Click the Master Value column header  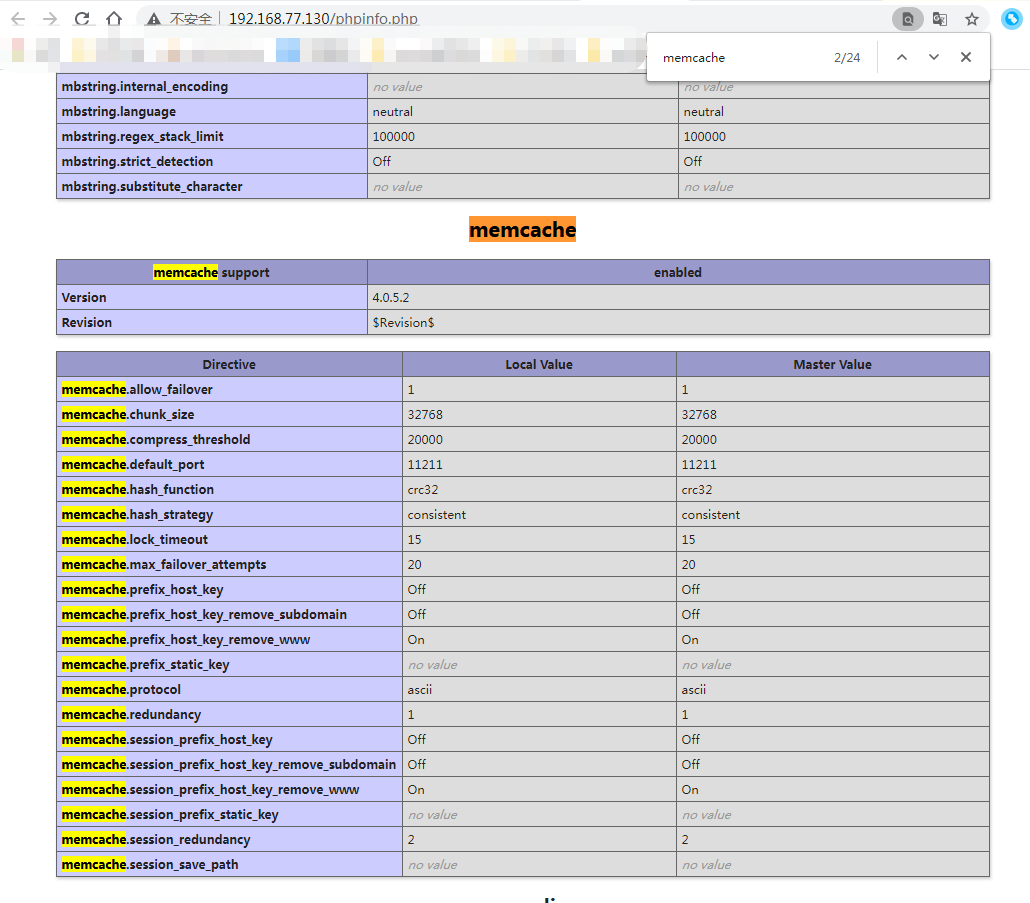click(832, 364)
